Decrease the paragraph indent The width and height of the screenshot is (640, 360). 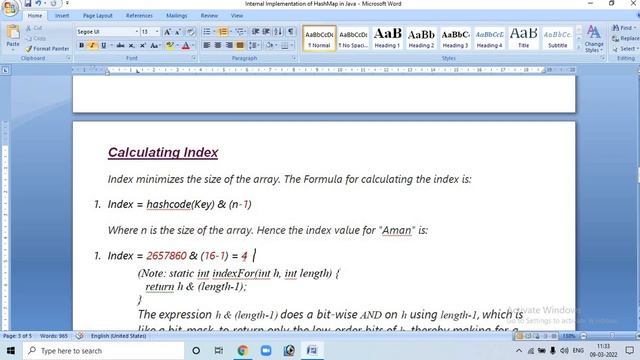pyautogui.click(x=256, y=31)
